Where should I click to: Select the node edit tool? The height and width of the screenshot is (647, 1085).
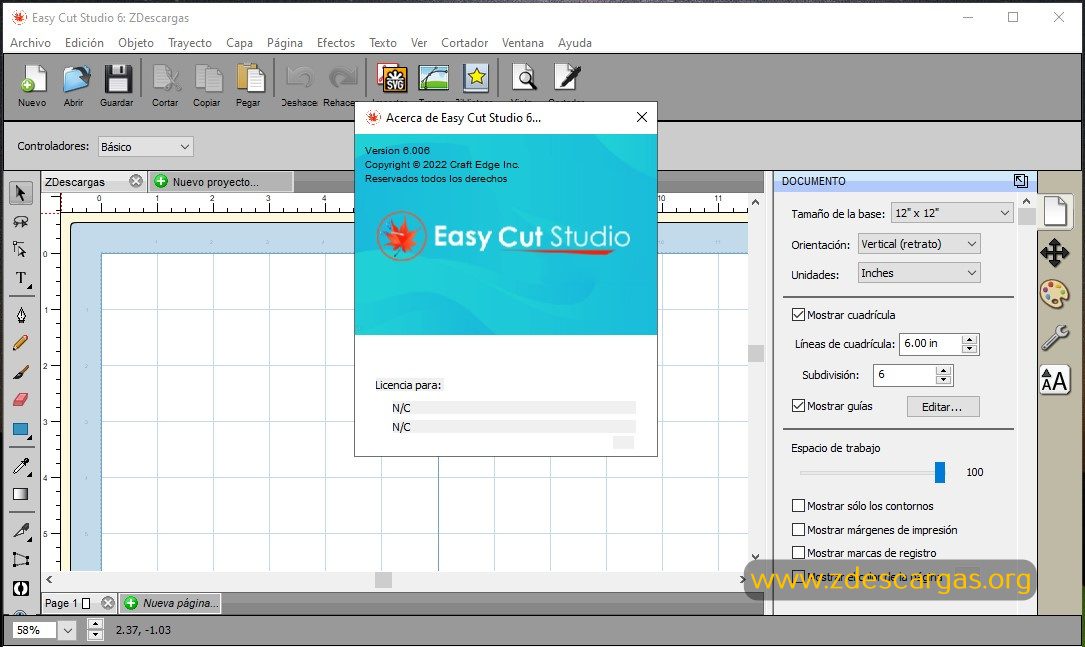[x=21, y=250]
